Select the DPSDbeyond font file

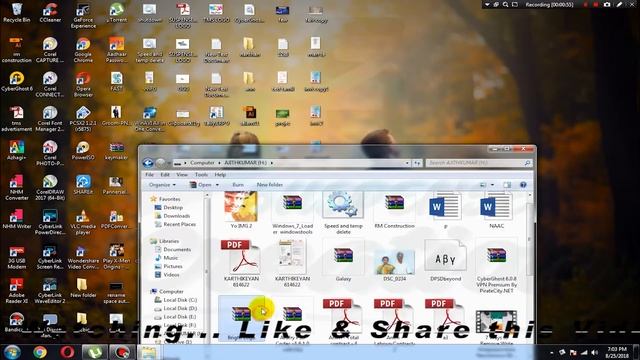(x=445, y=261)
